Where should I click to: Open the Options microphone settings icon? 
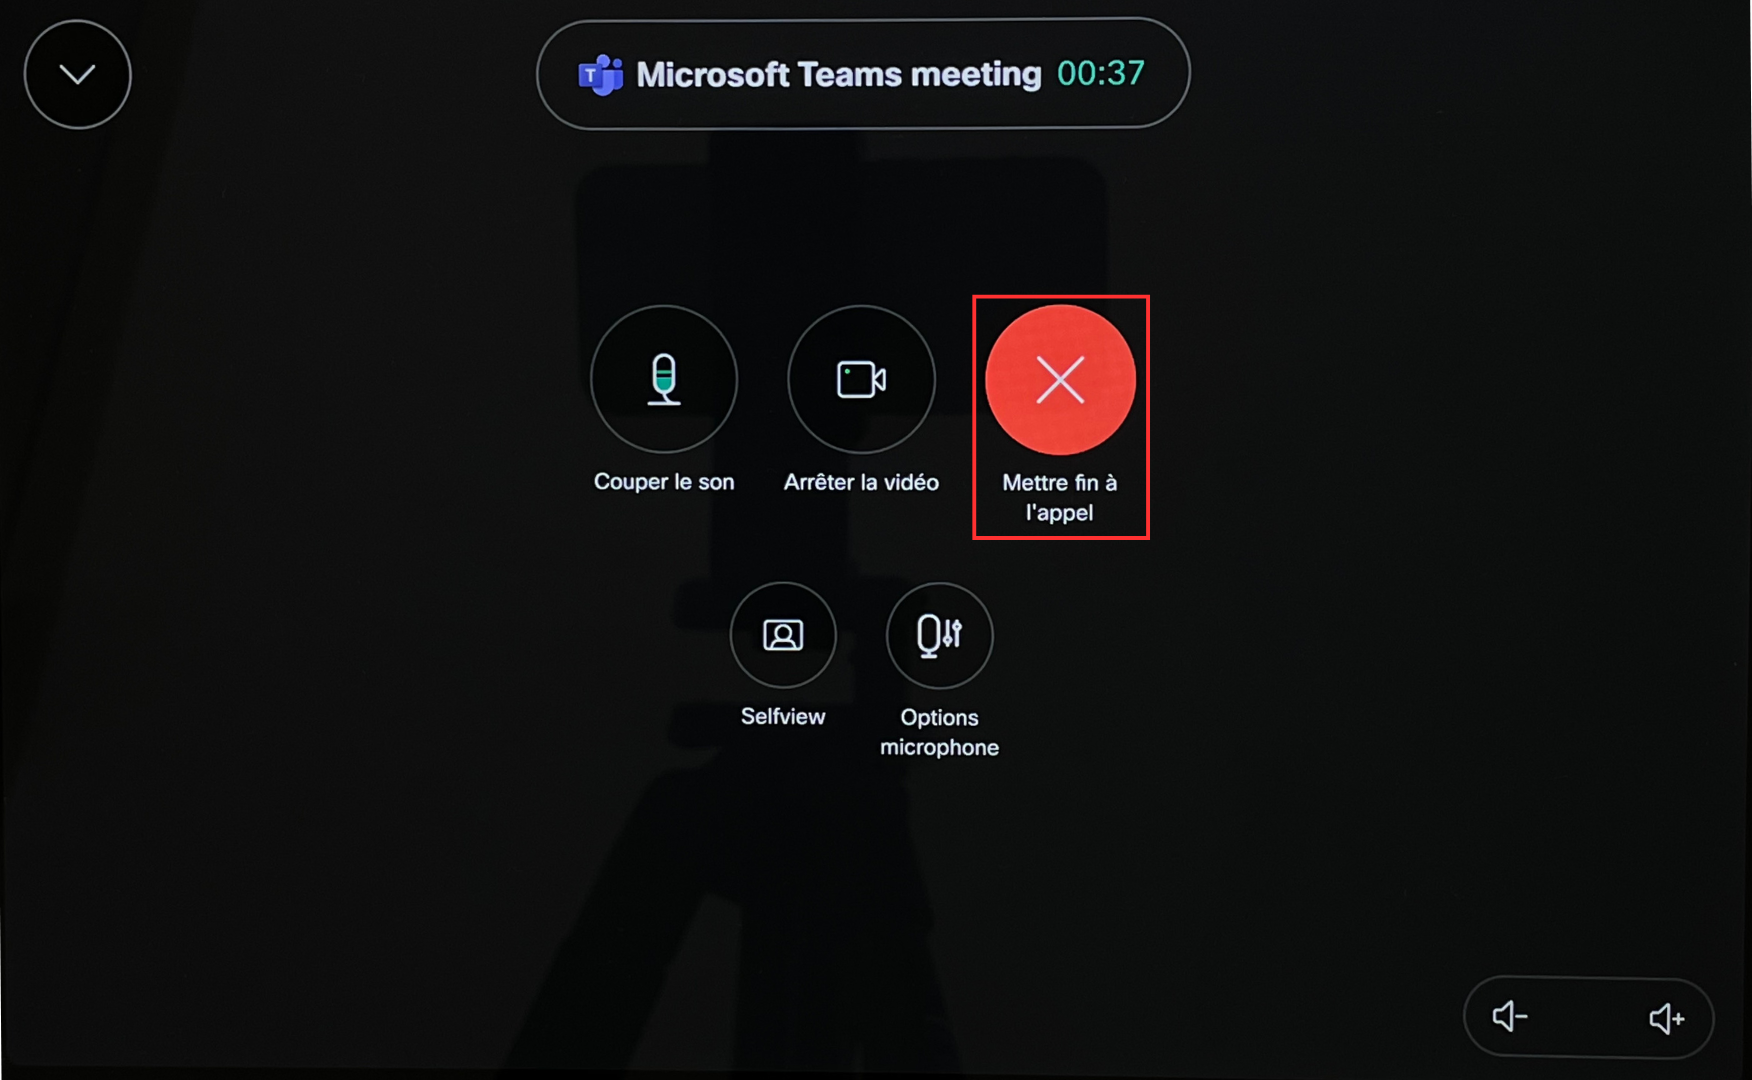[939, 635]
